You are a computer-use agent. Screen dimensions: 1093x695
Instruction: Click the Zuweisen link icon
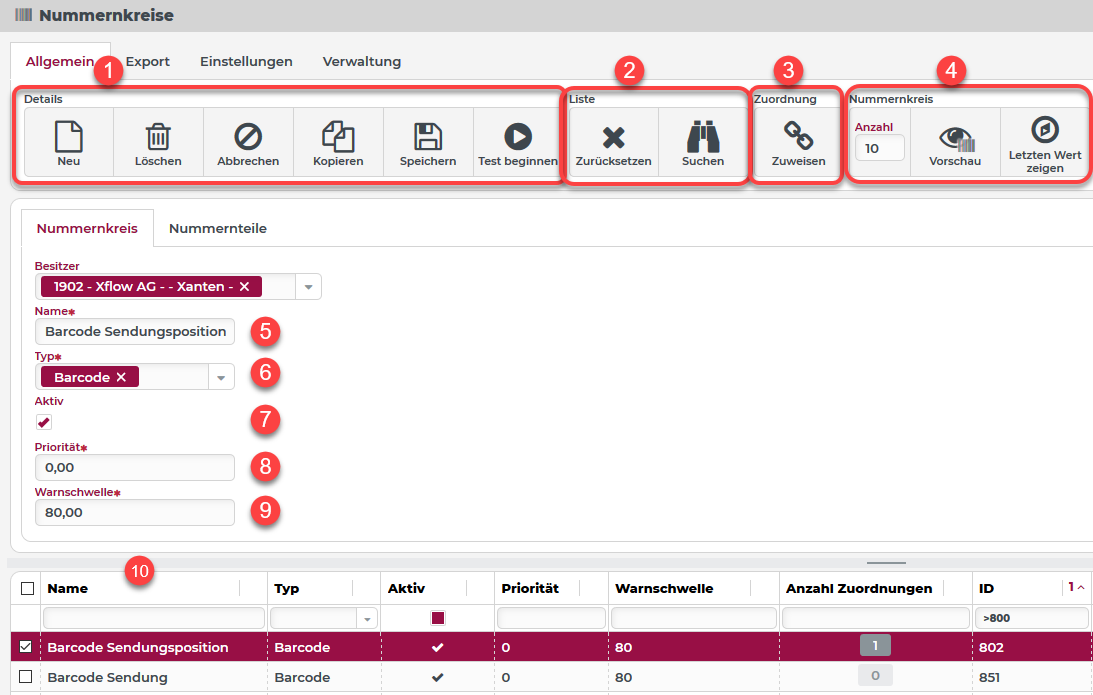click(x=798, y=137)
